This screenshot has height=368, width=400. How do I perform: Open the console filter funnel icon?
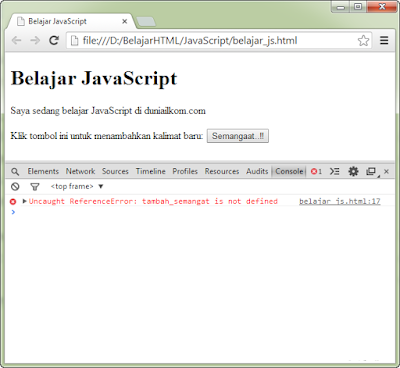[35, 187]
